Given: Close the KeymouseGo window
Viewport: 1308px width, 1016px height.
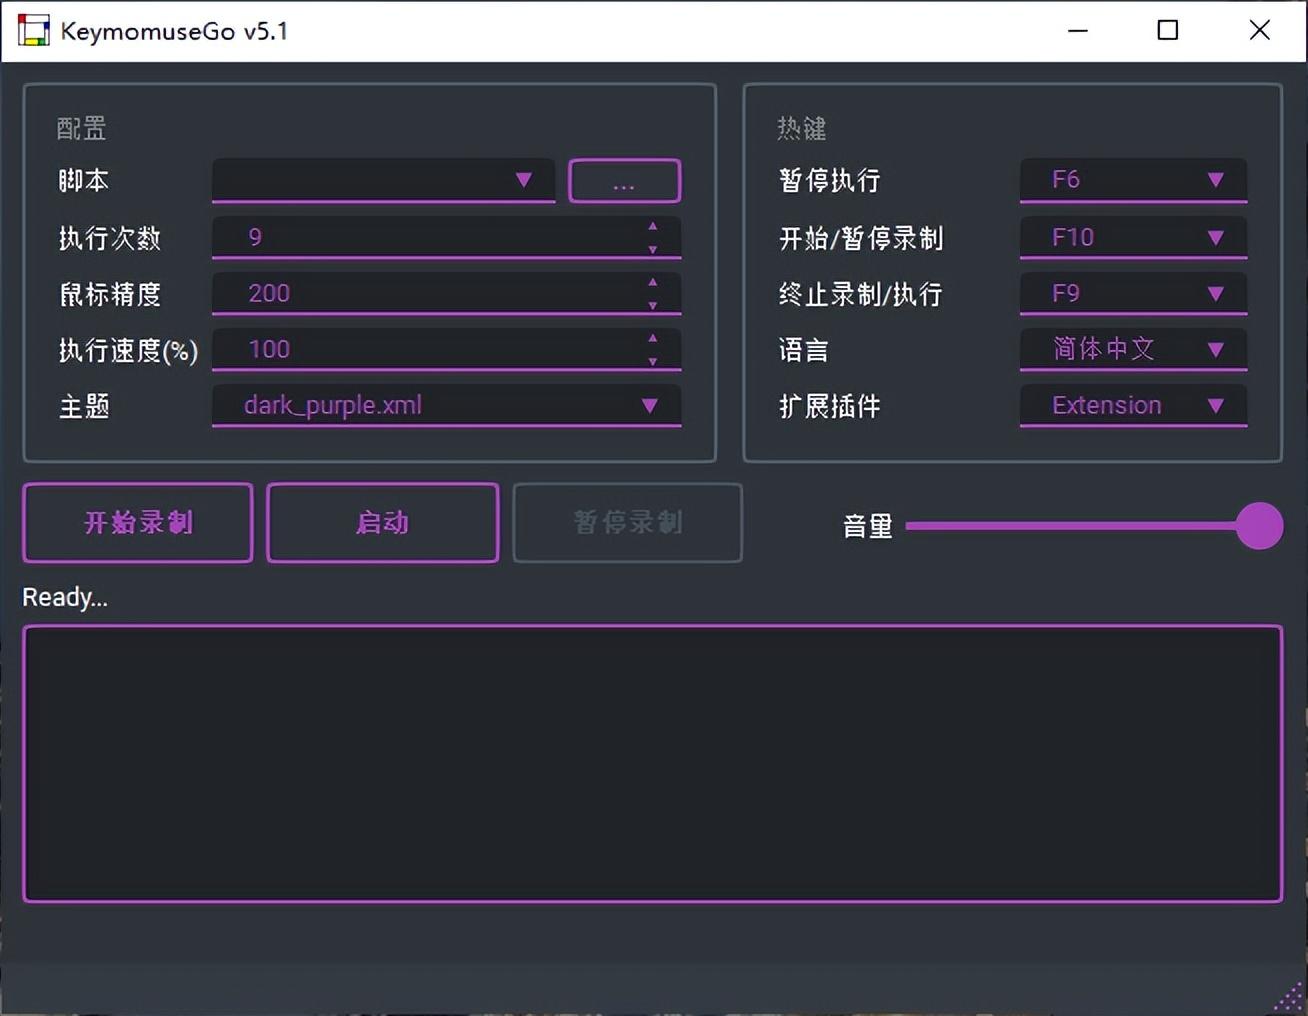Looking at the screenshot, I should (x=1260, y=30).
